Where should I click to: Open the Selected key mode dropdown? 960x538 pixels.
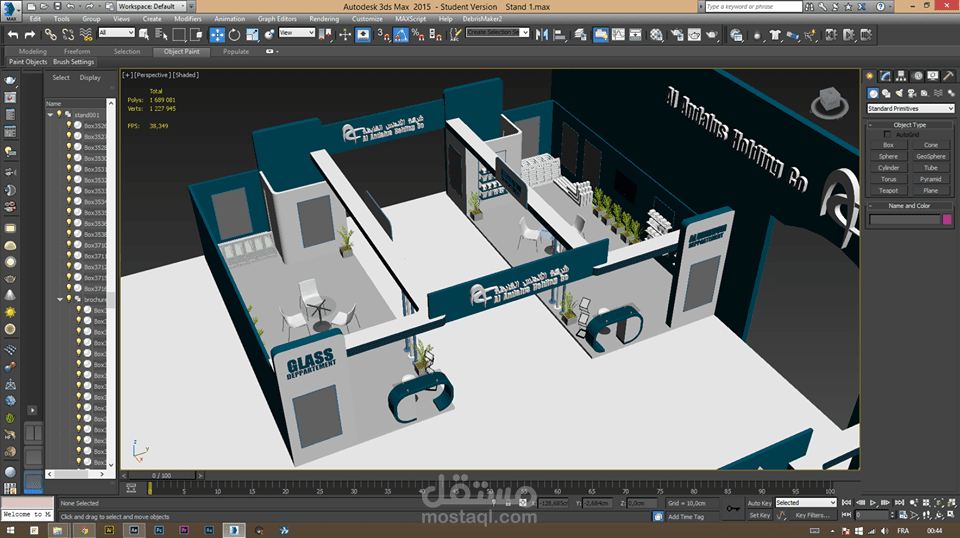pyautogui.click(x=806, y=503)
